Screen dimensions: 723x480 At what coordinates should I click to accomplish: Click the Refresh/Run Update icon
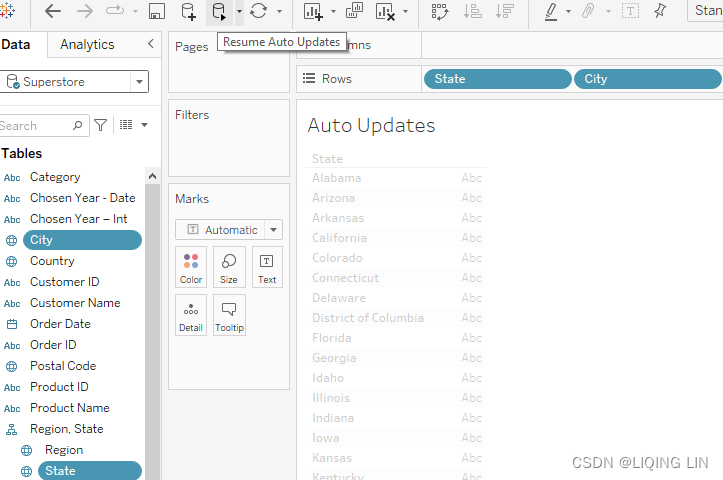259,11
